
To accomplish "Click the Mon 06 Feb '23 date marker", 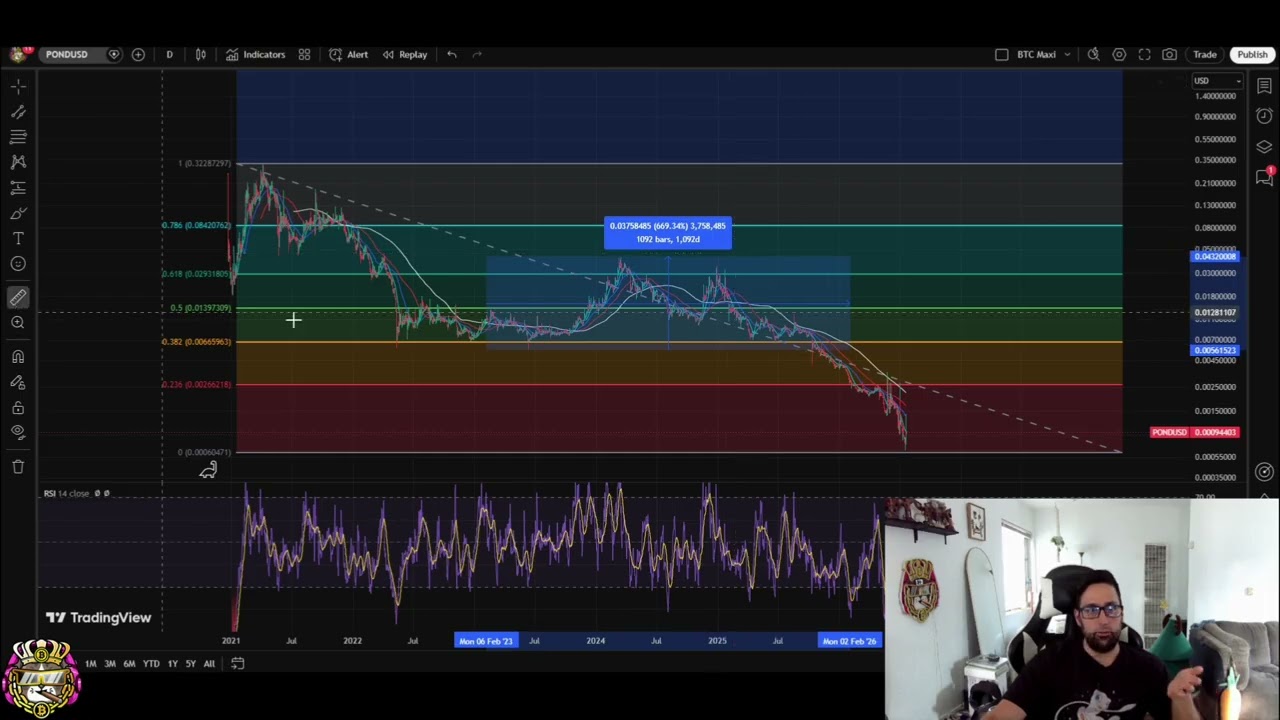I will (486, 641).
